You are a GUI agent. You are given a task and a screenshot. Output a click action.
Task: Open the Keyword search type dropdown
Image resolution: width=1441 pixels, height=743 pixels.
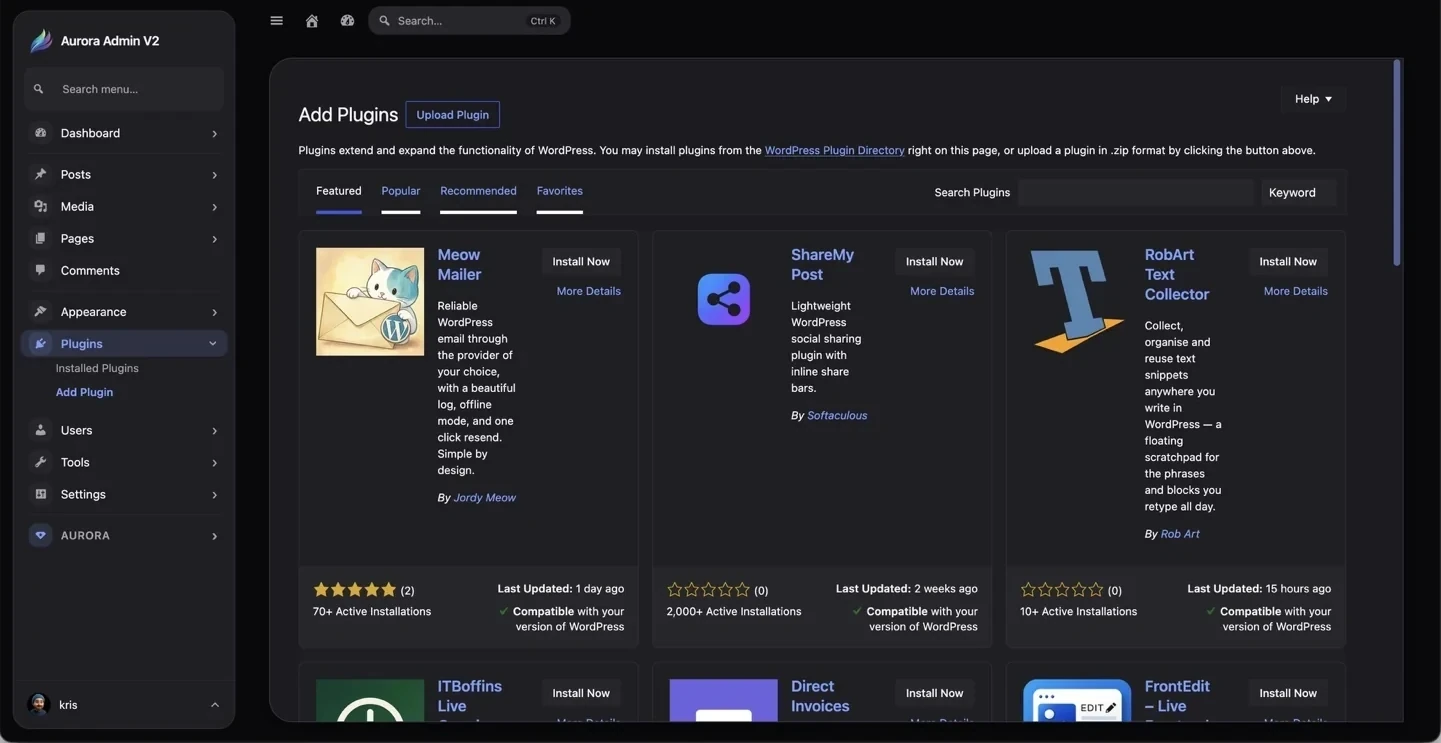(1298, 192)
